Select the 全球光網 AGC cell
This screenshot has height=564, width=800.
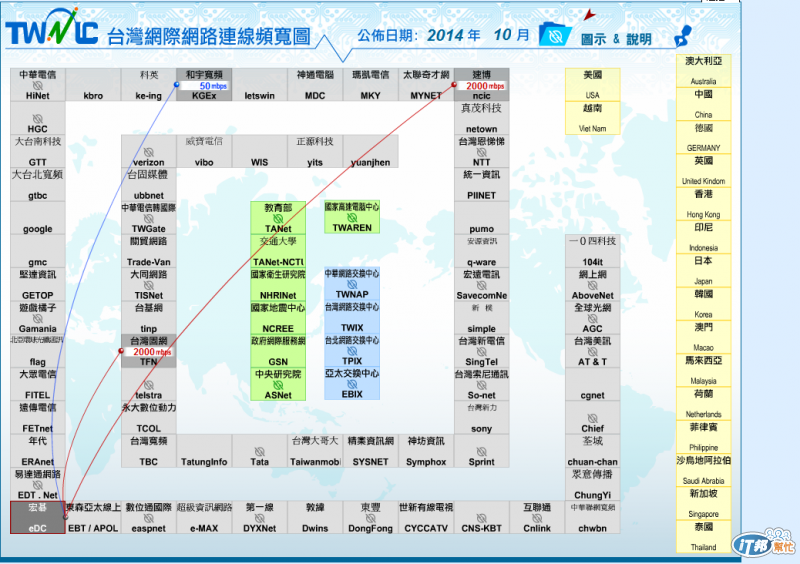(593, 318)
